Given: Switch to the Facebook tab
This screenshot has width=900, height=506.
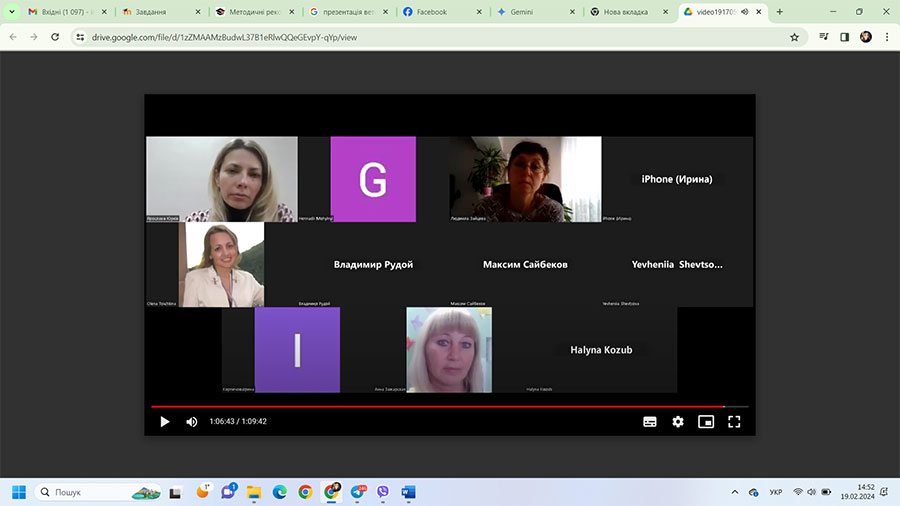Looking at the screenshot, I should point(440,12).
